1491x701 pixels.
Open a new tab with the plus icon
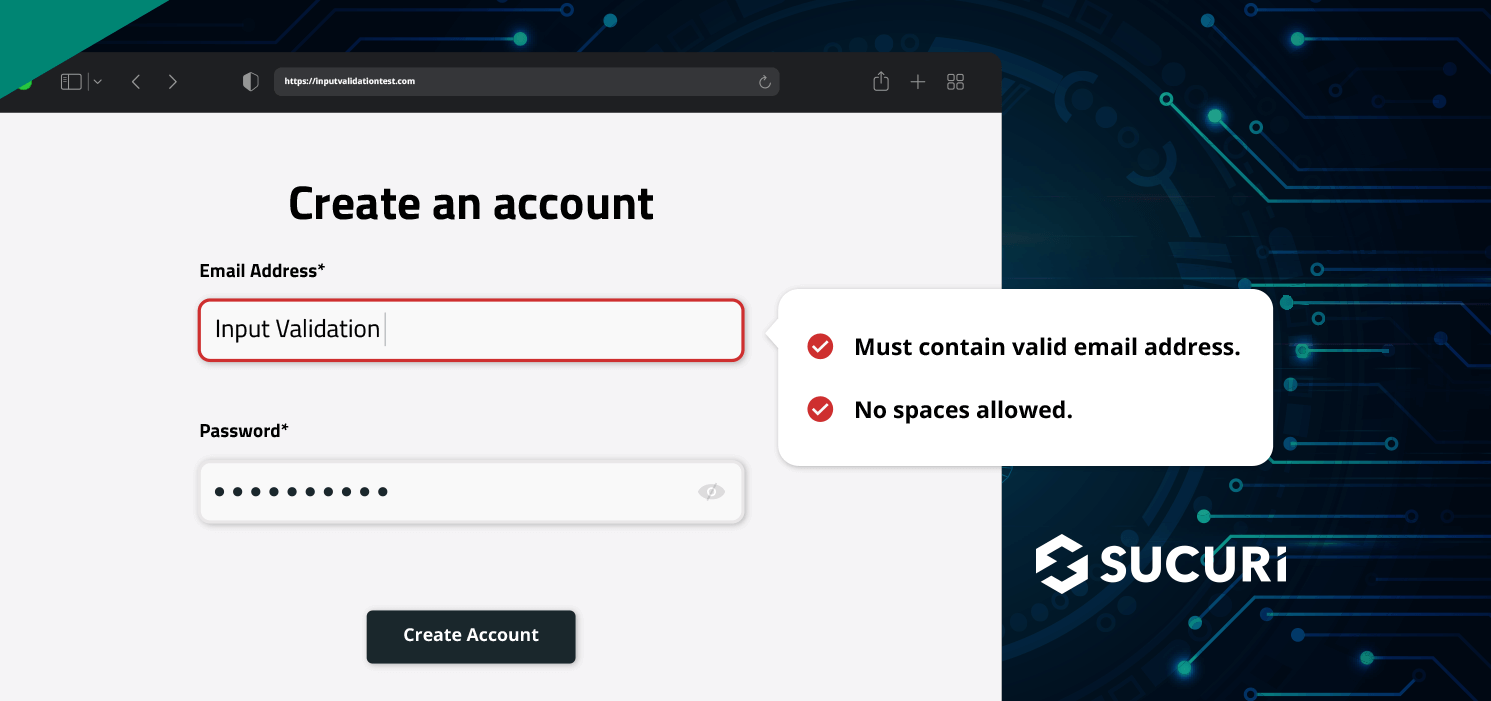[x=918, y=81]
